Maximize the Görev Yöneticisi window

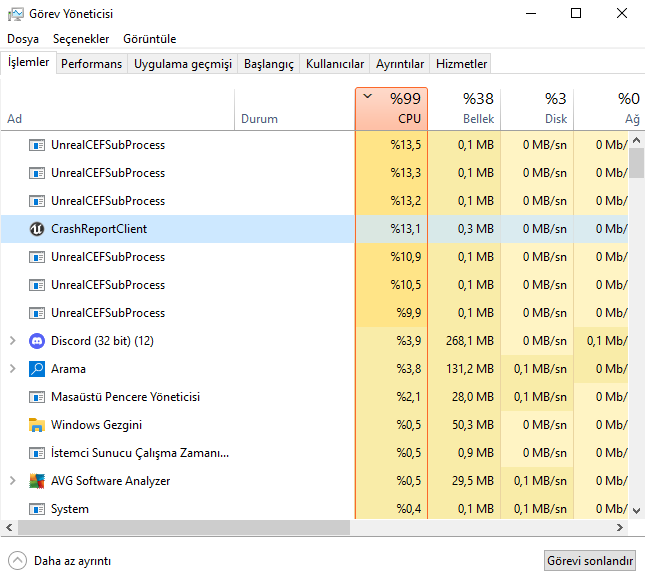(576, 14)
